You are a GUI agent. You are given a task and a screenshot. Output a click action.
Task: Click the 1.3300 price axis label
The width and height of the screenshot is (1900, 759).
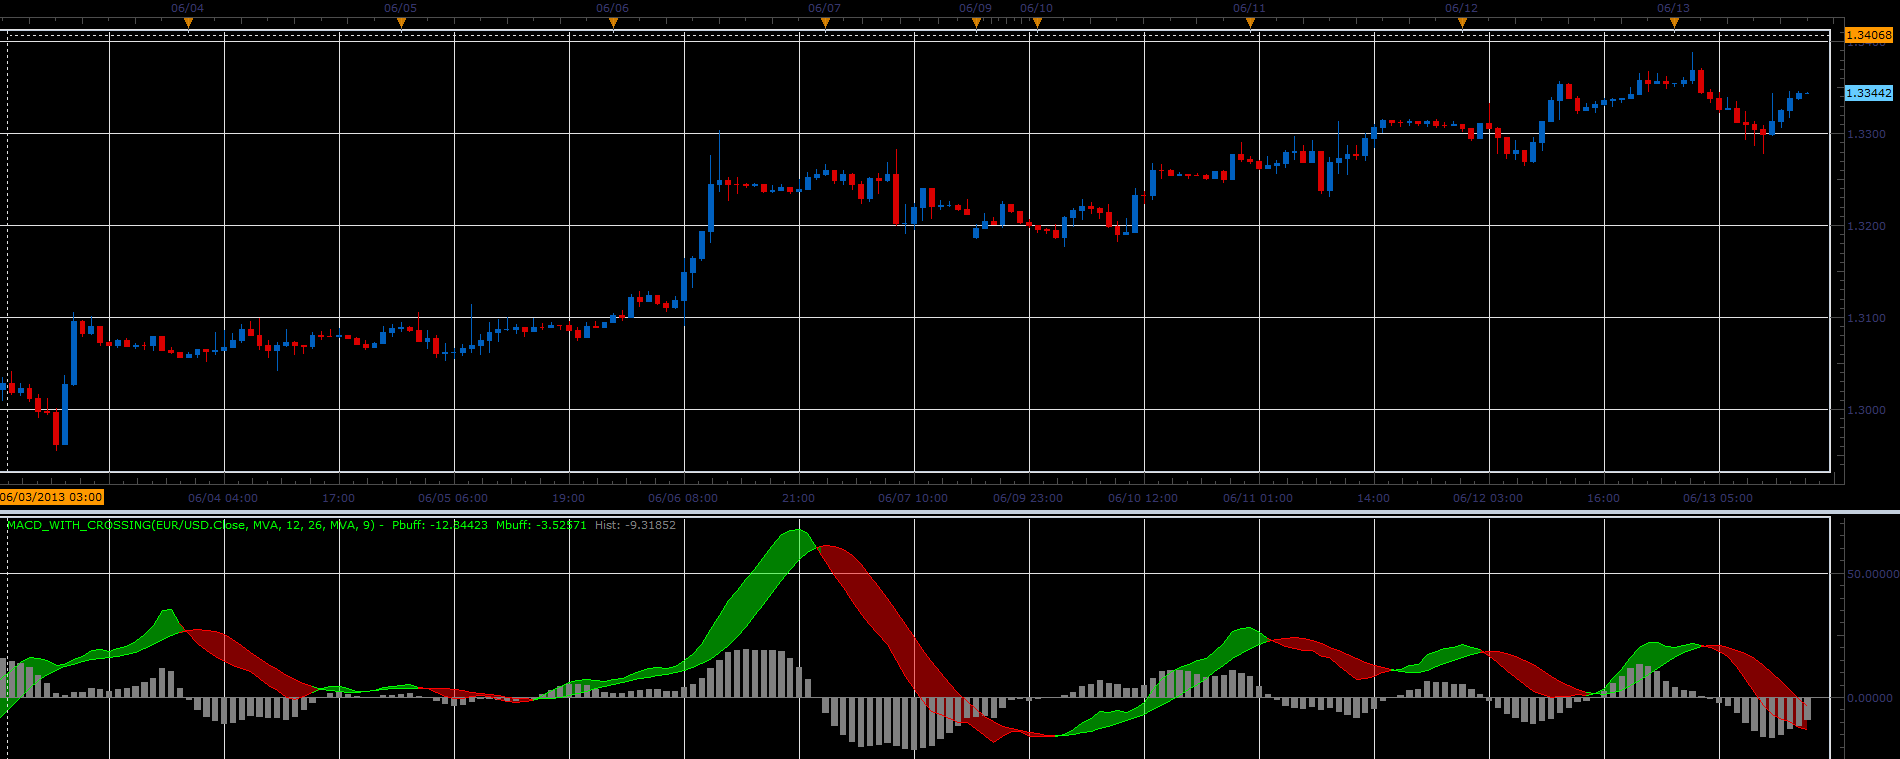click(x=1866, y=134)
